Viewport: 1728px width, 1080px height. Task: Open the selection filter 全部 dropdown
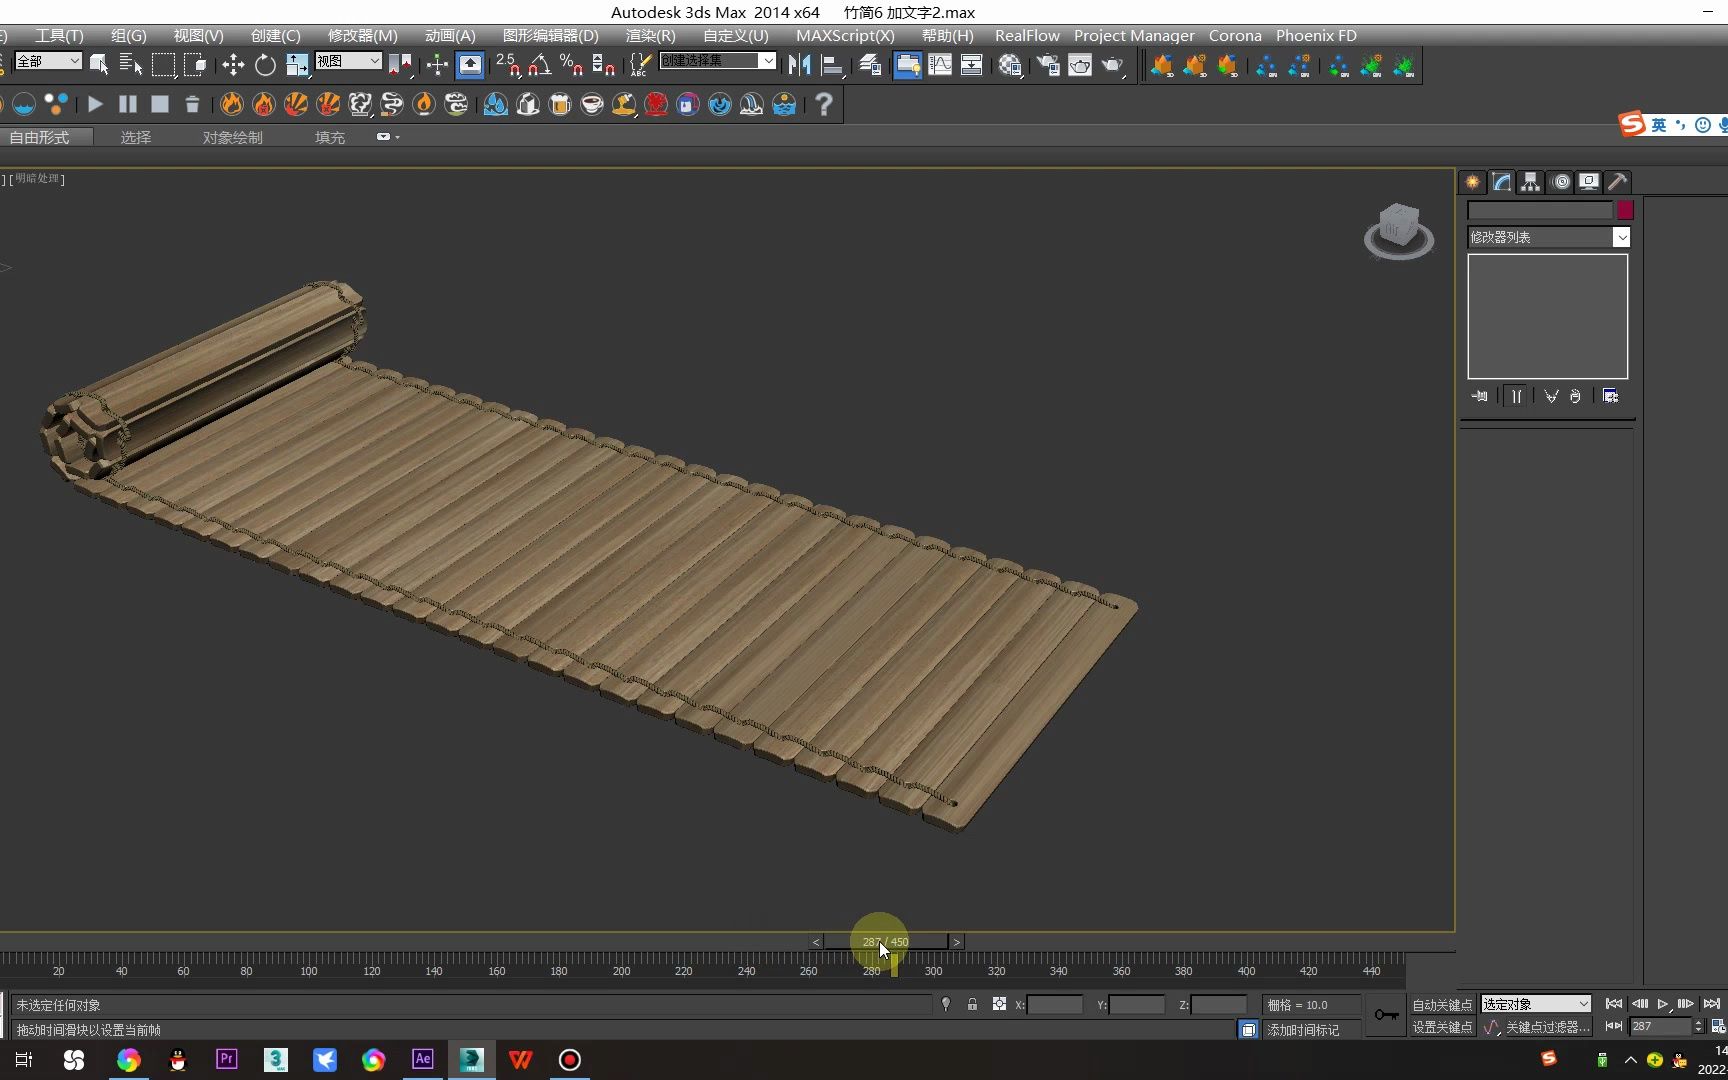click(x=47, y=61)
